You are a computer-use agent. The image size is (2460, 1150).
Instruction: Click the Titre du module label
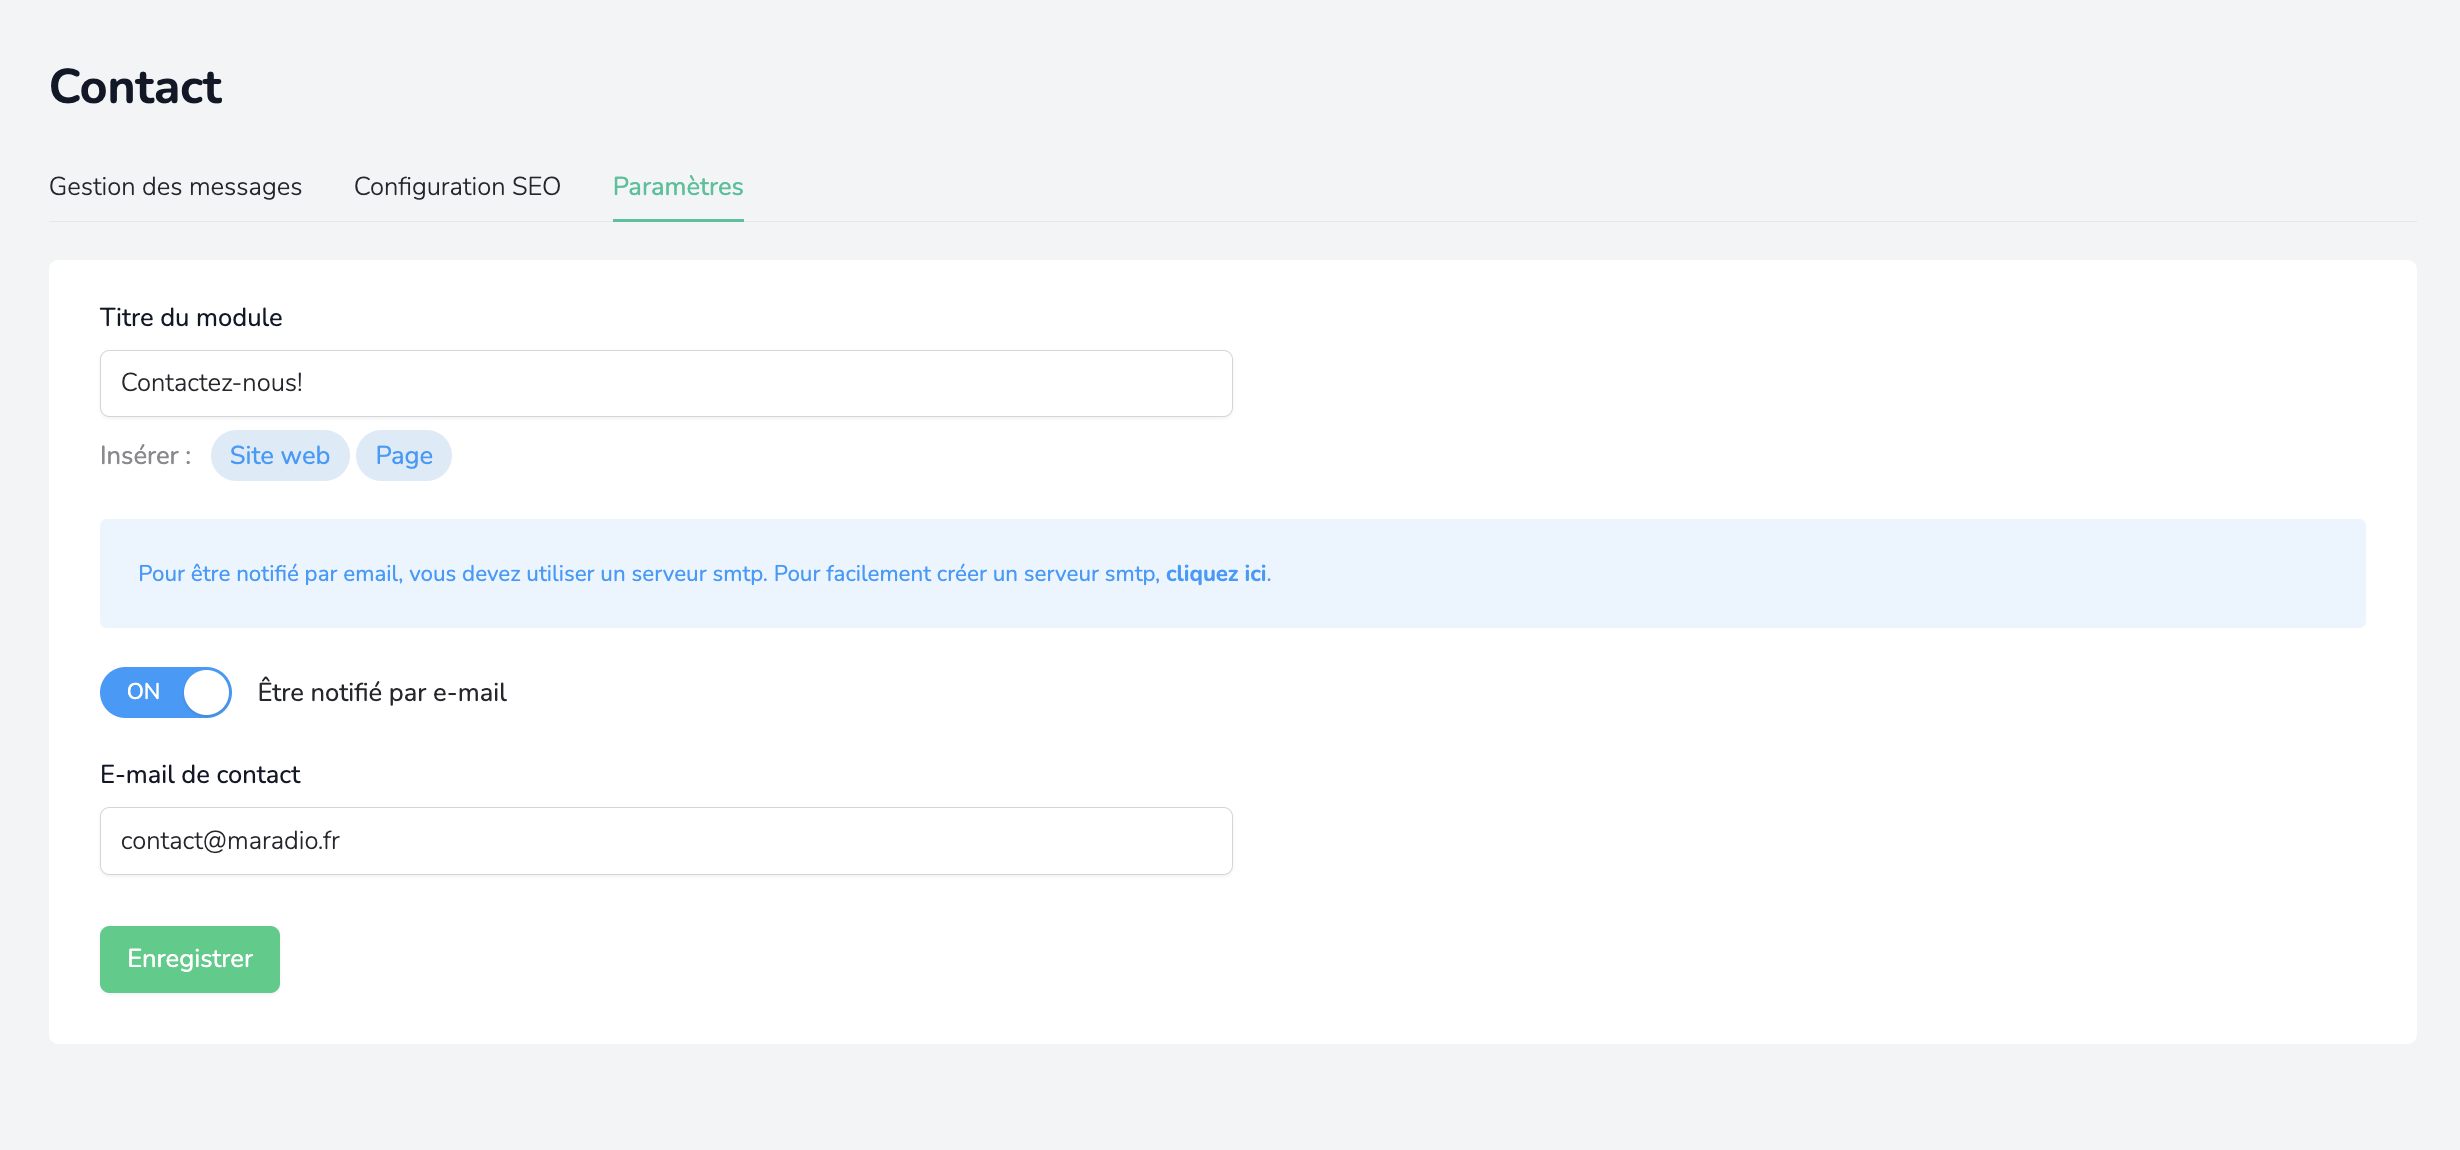(191, 318)
